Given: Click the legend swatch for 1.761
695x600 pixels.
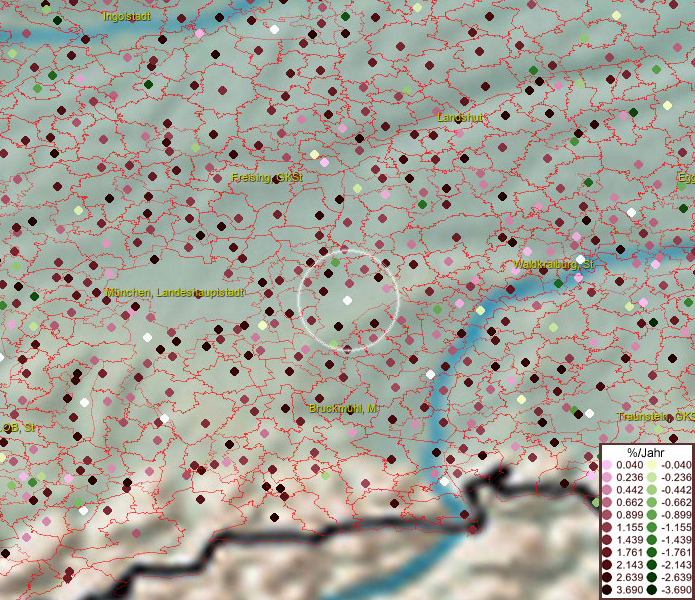Looking at the screenshot, I should coord(607,553).
